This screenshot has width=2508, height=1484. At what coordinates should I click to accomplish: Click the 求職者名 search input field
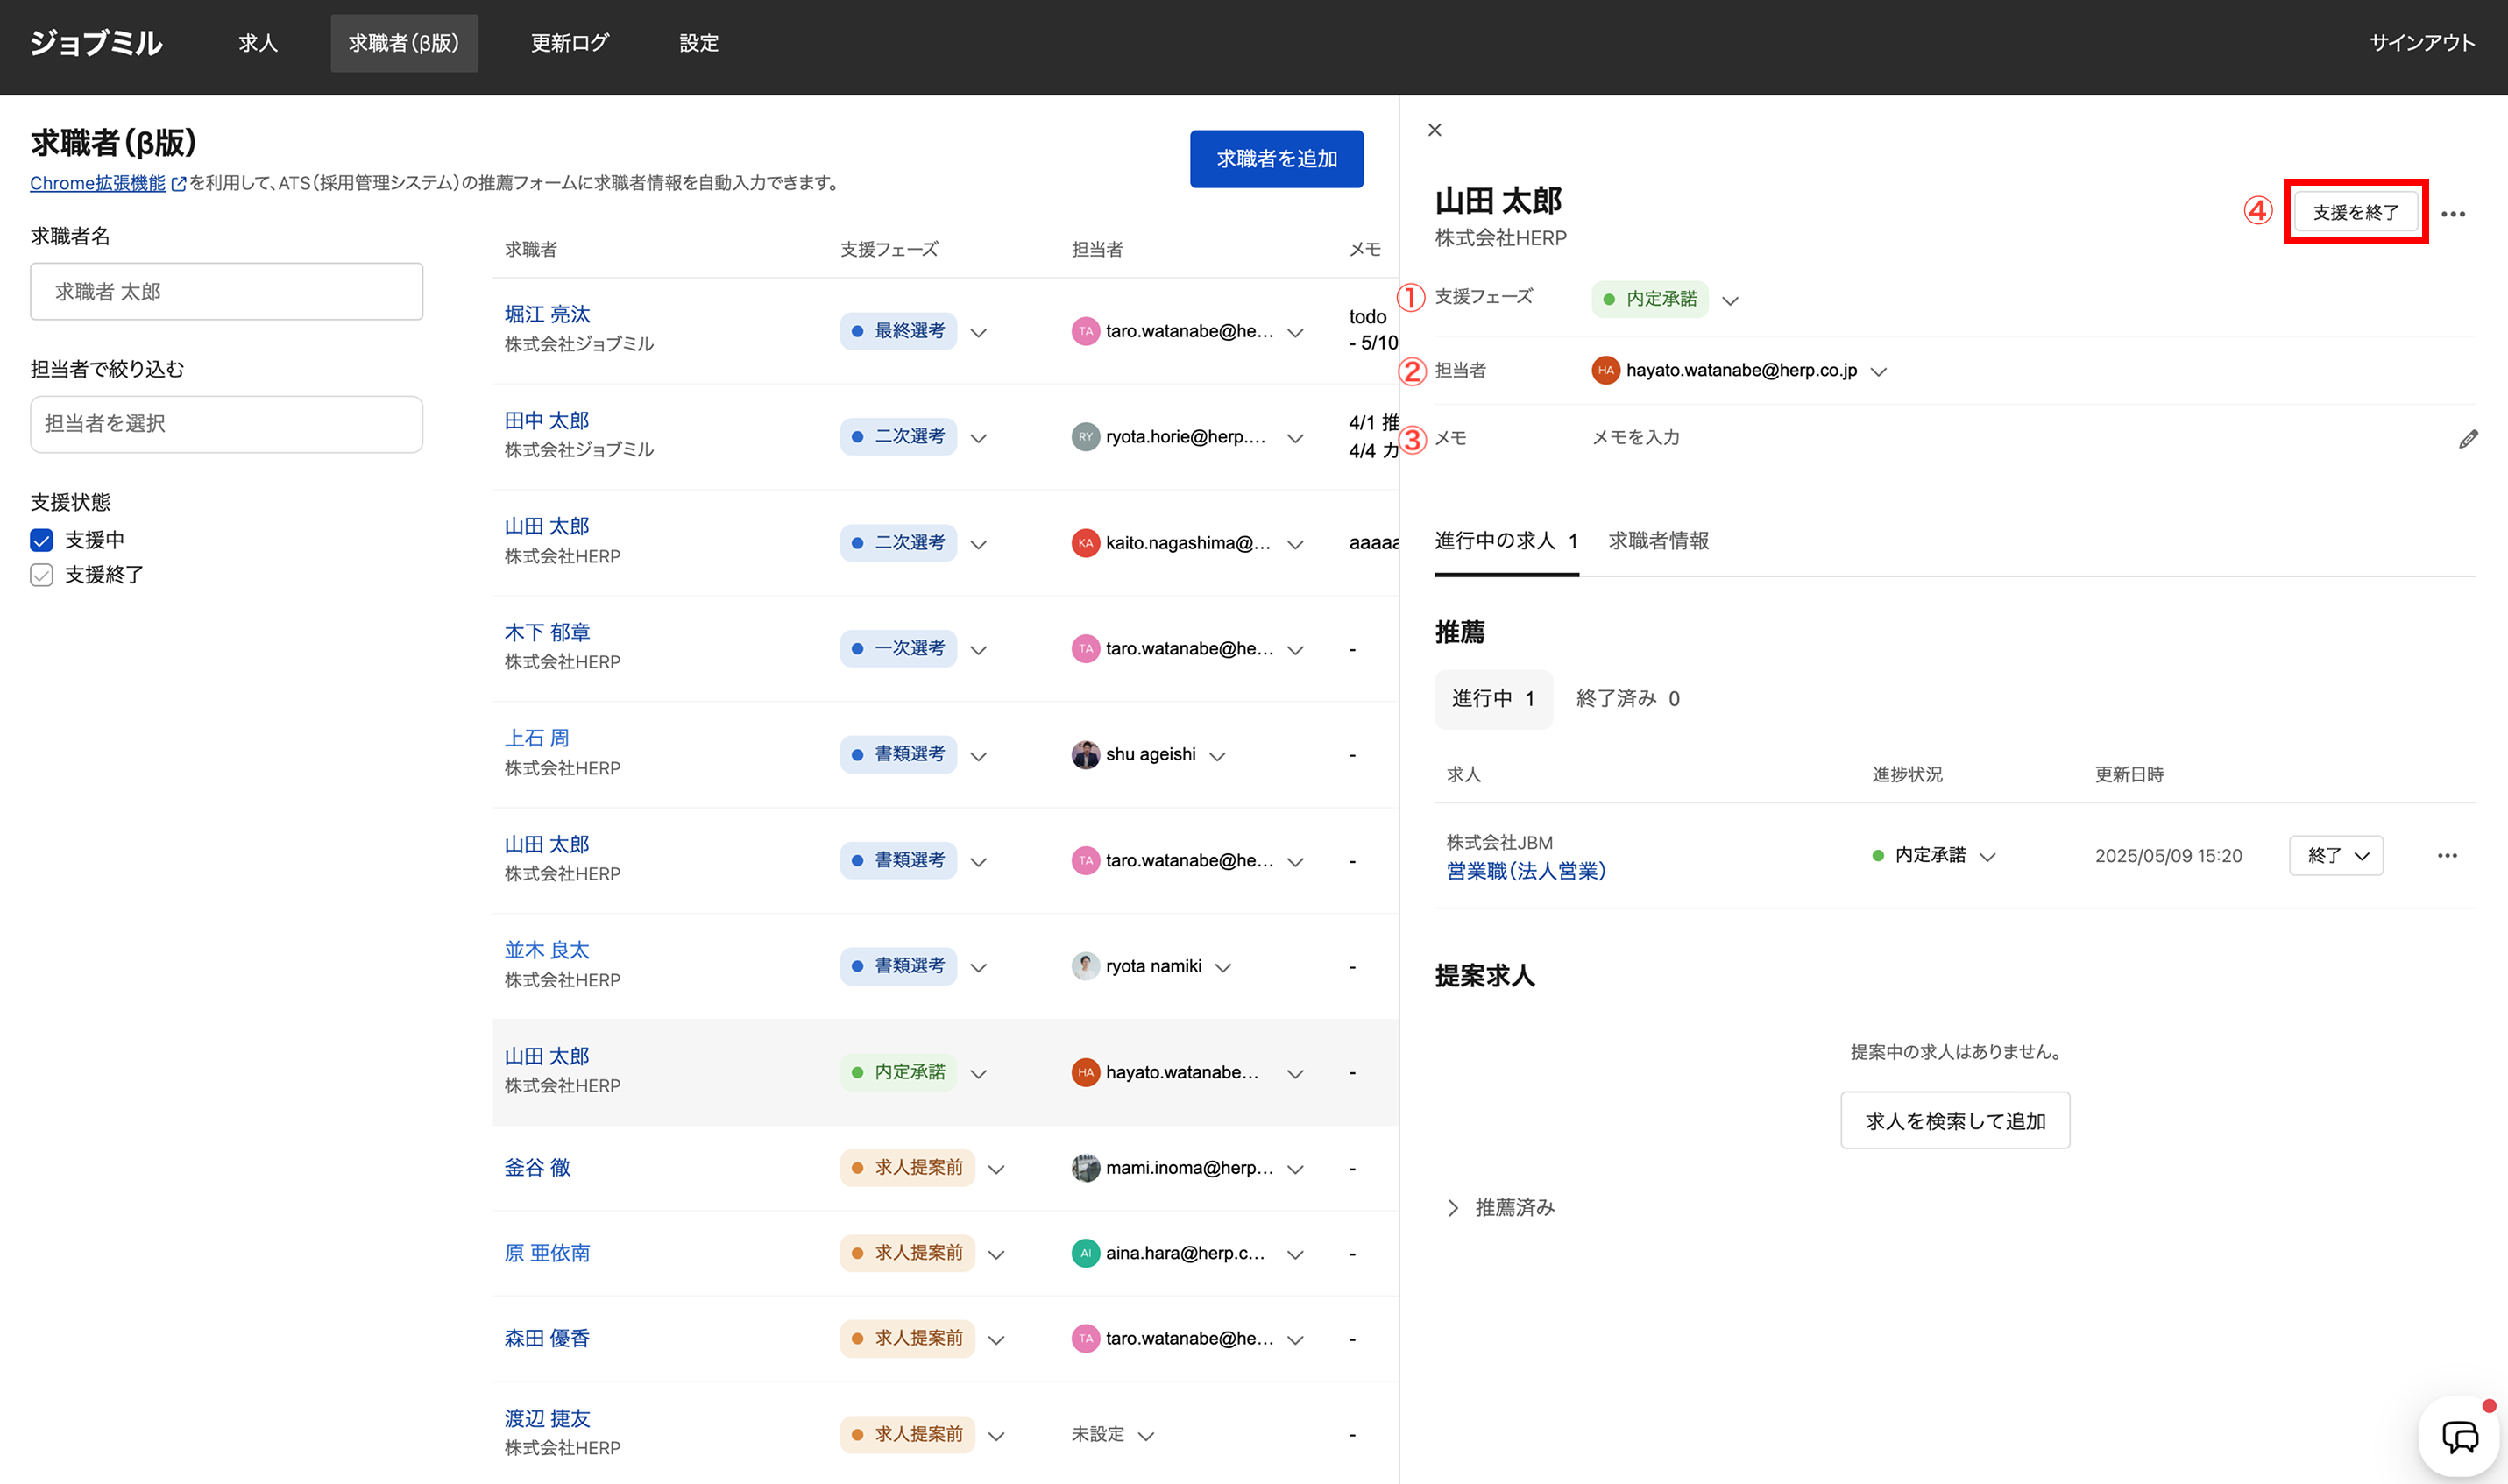coord(226,292)
